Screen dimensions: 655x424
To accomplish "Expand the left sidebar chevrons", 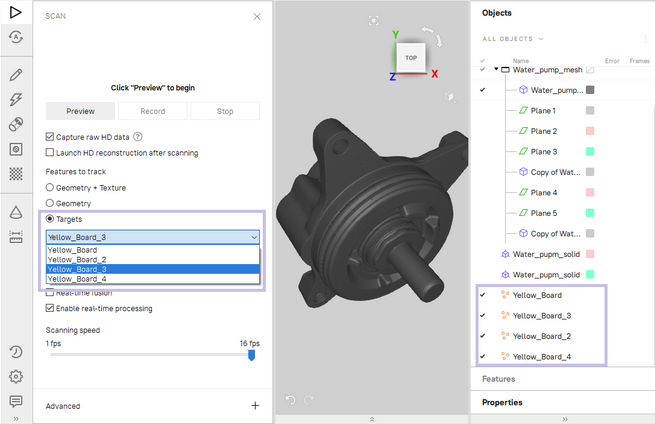I will click(15, 419).
